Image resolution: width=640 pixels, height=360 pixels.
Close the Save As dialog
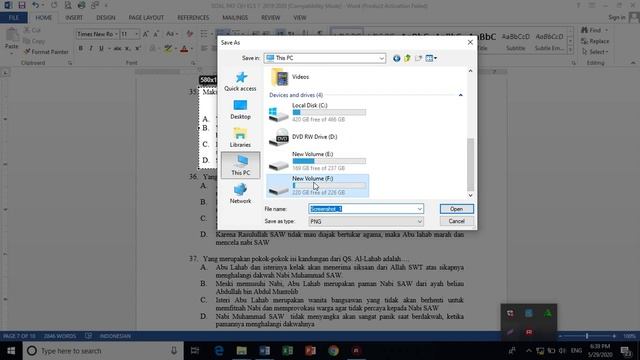(470, 42)
